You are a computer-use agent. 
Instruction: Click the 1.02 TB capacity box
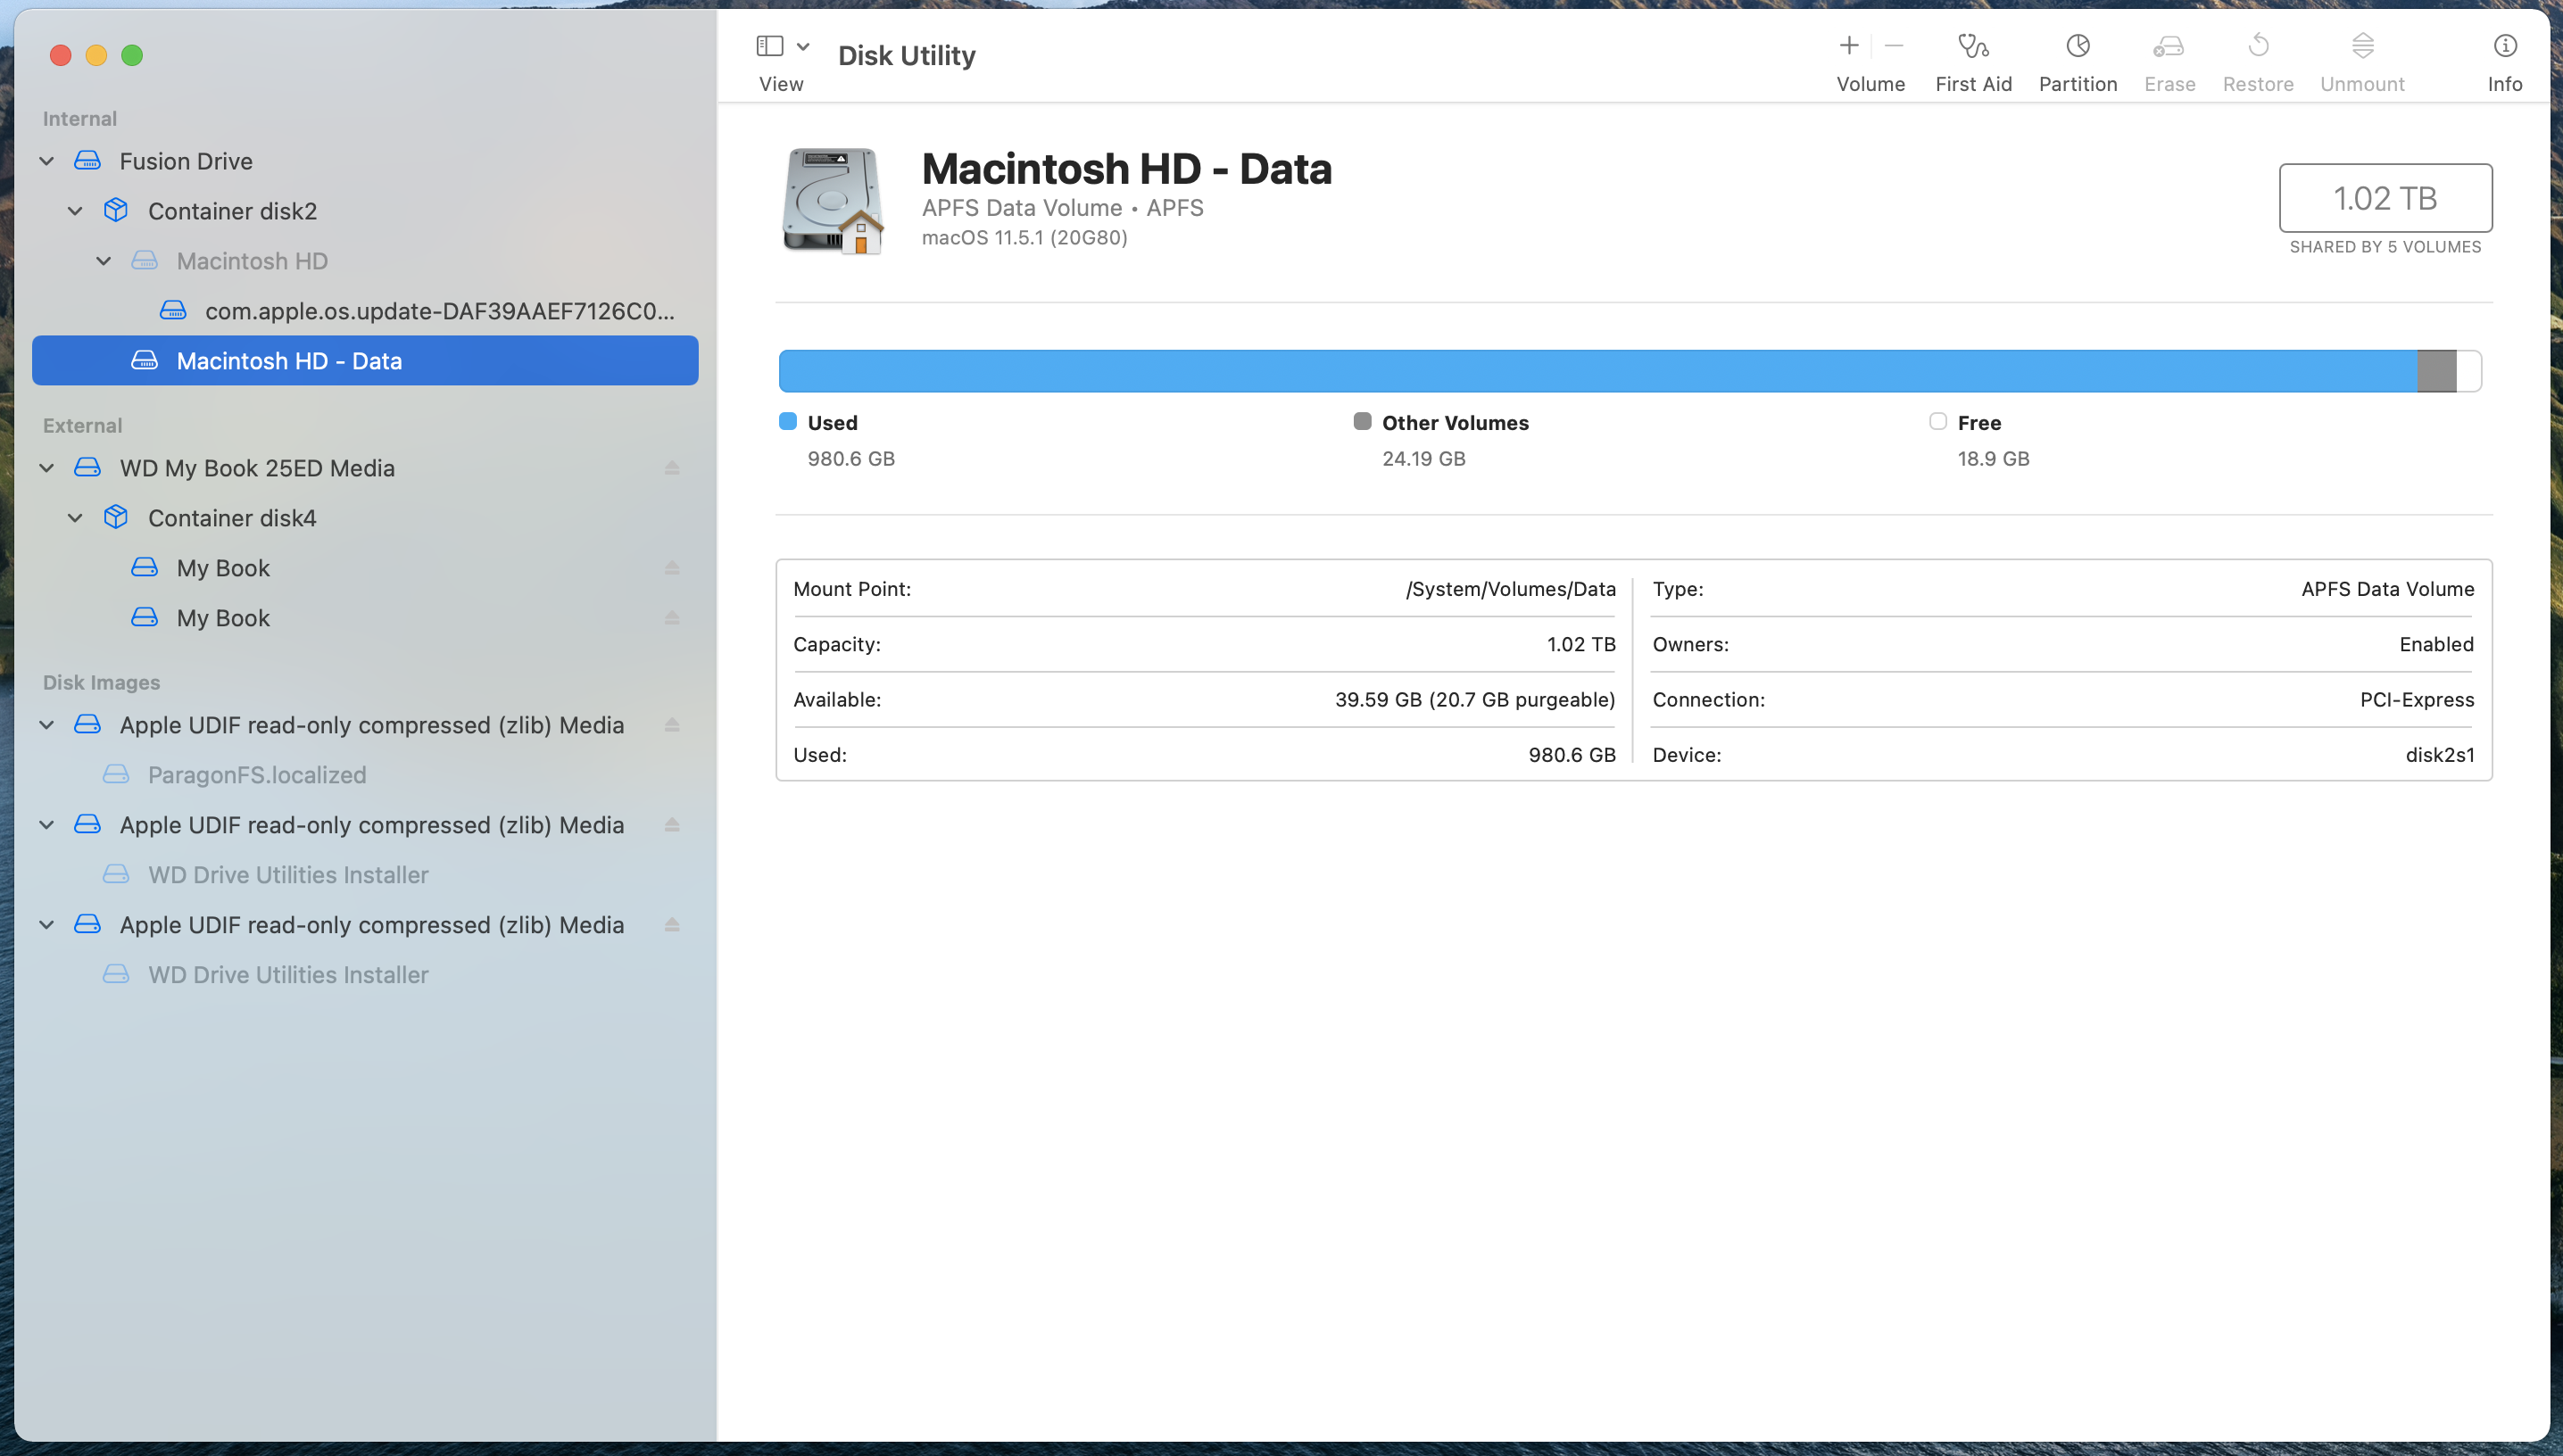[2385, 198]
